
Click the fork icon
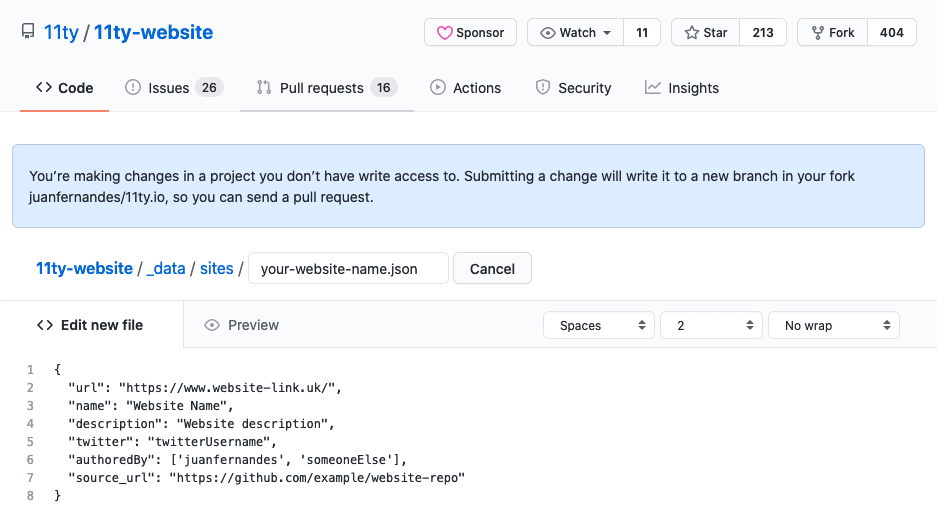click(817, 33)
